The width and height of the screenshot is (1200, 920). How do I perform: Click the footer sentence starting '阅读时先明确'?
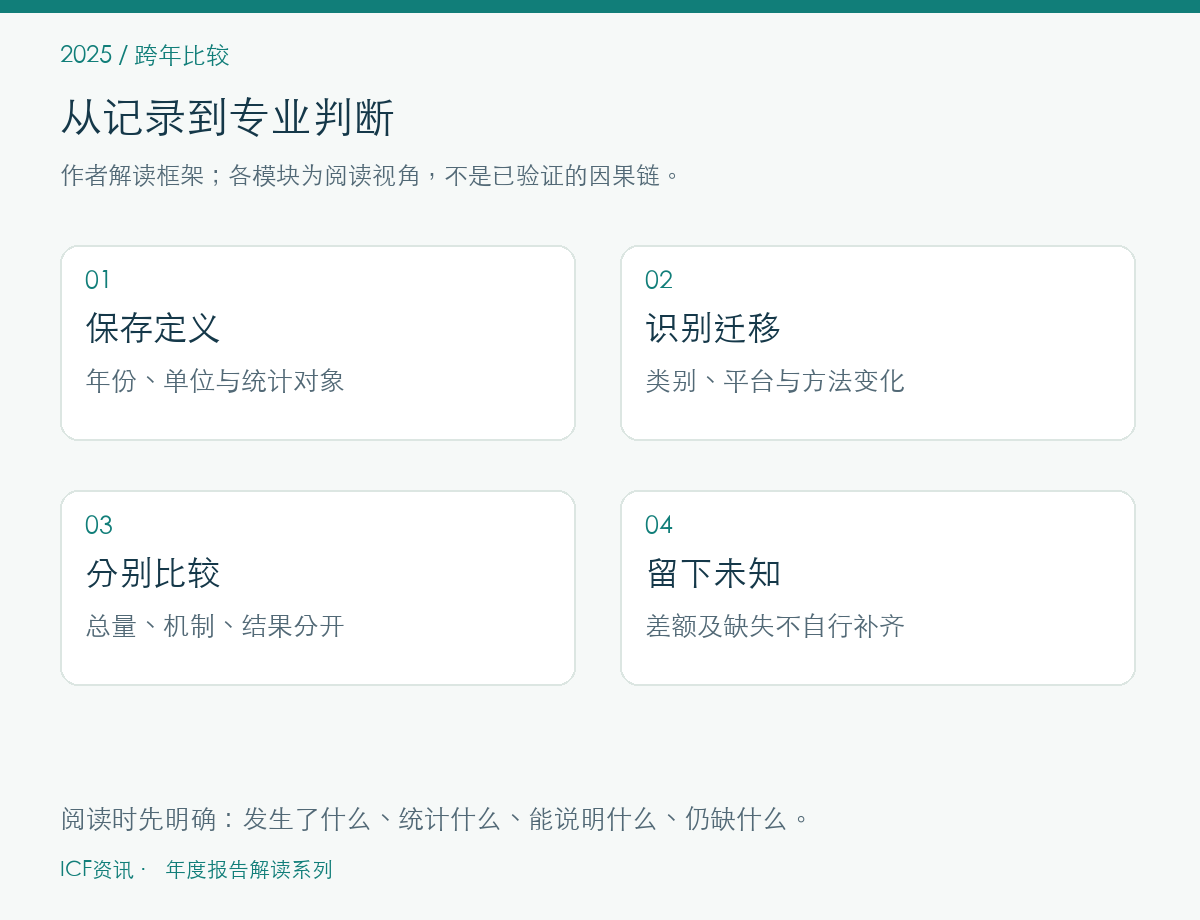pyautogui.click(x=436, y=819)
